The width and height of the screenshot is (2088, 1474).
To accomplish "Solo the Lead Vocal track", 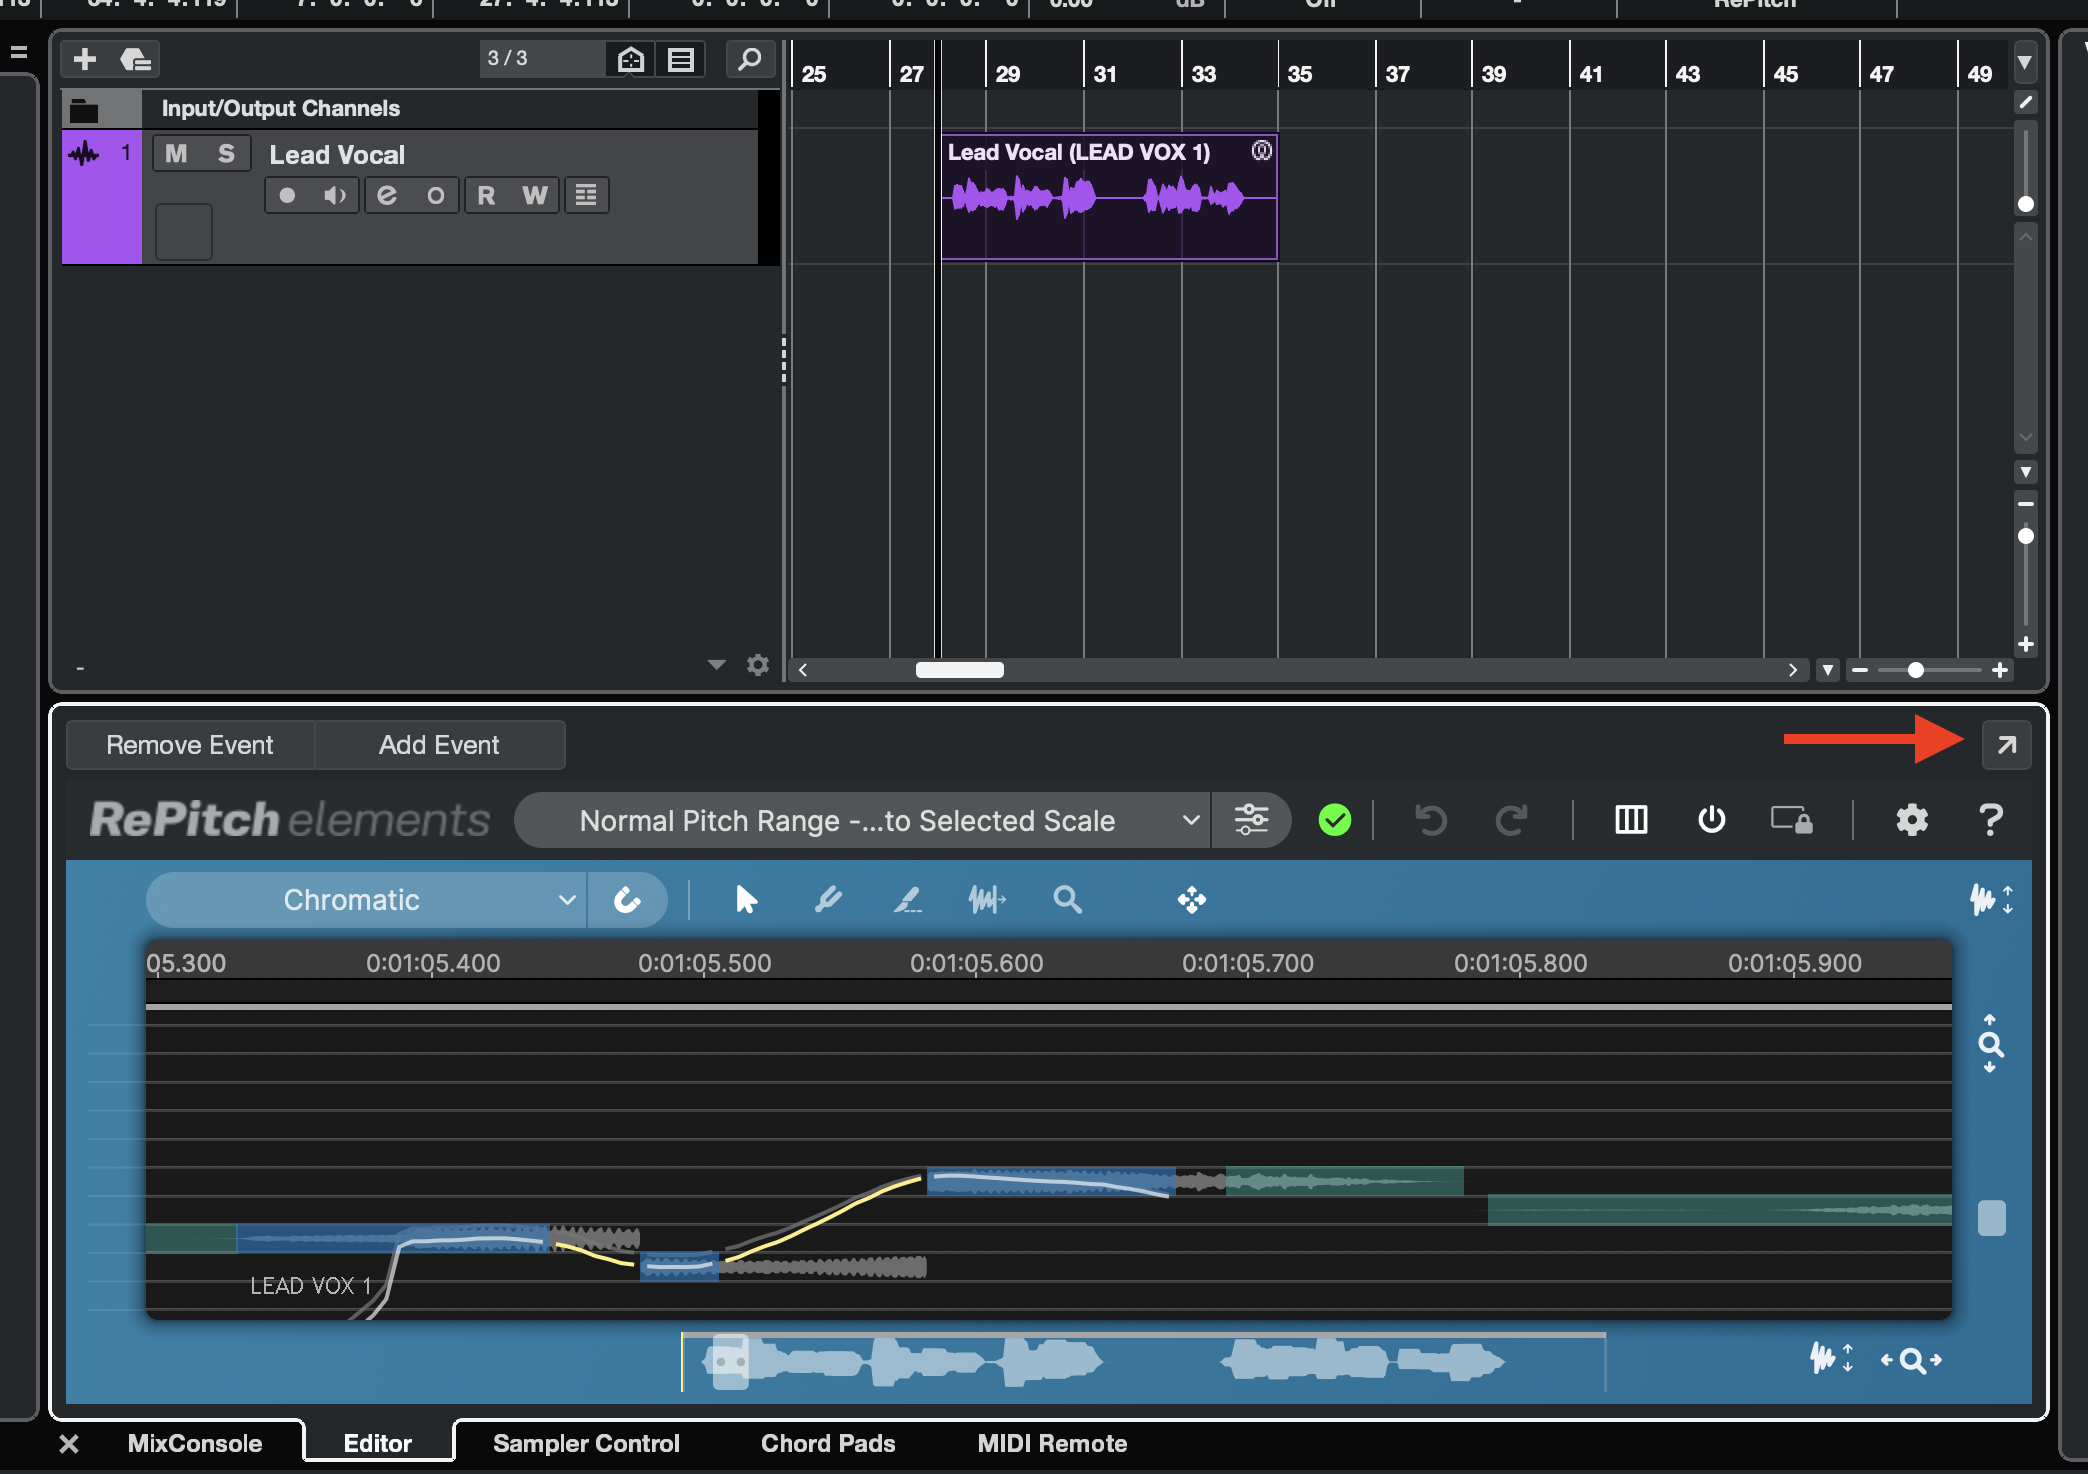I will [x=226, y=153].
